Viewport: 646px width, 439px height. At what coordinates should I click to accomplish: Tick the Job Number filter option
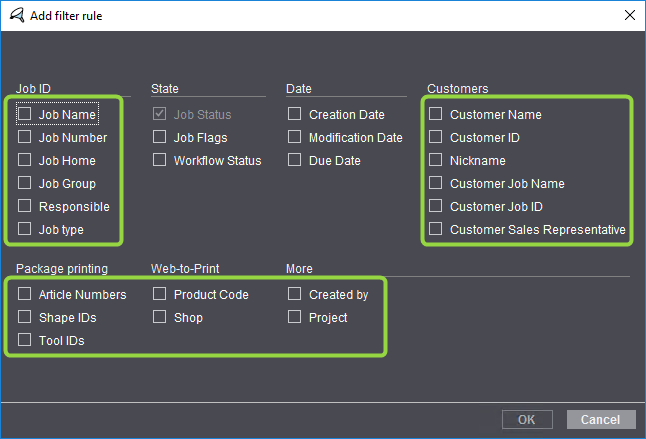(25, 137)
